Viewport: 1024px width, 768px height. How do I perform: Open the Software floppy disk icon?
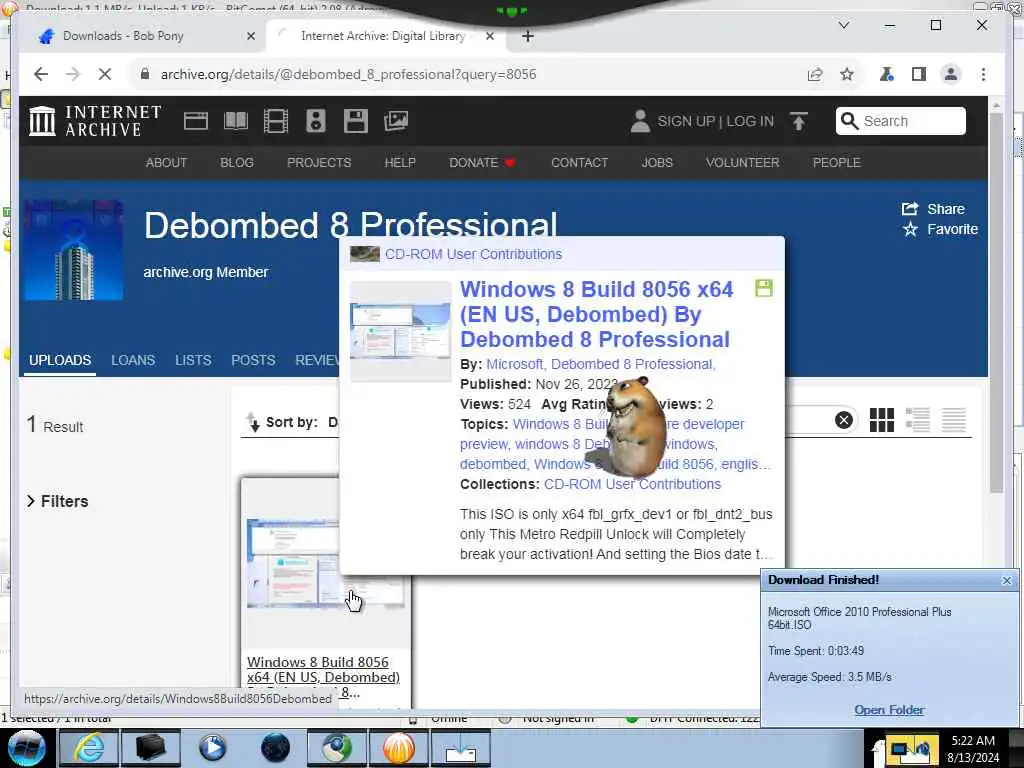coord(355,121)
